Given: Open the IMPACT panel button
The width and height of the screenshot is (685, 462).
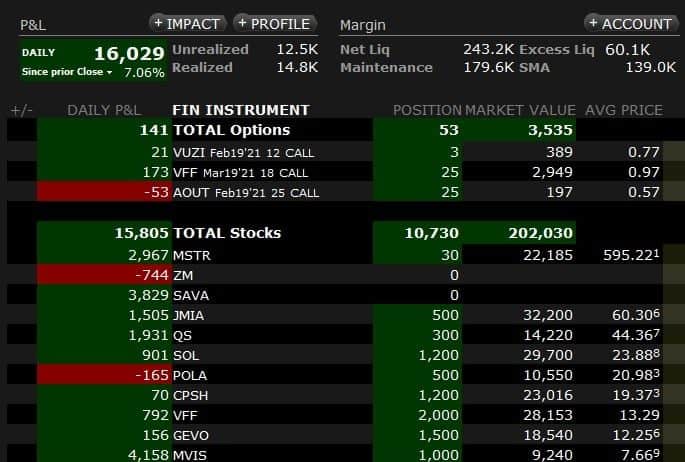Looking at the screenshot, I should [187, 24].
